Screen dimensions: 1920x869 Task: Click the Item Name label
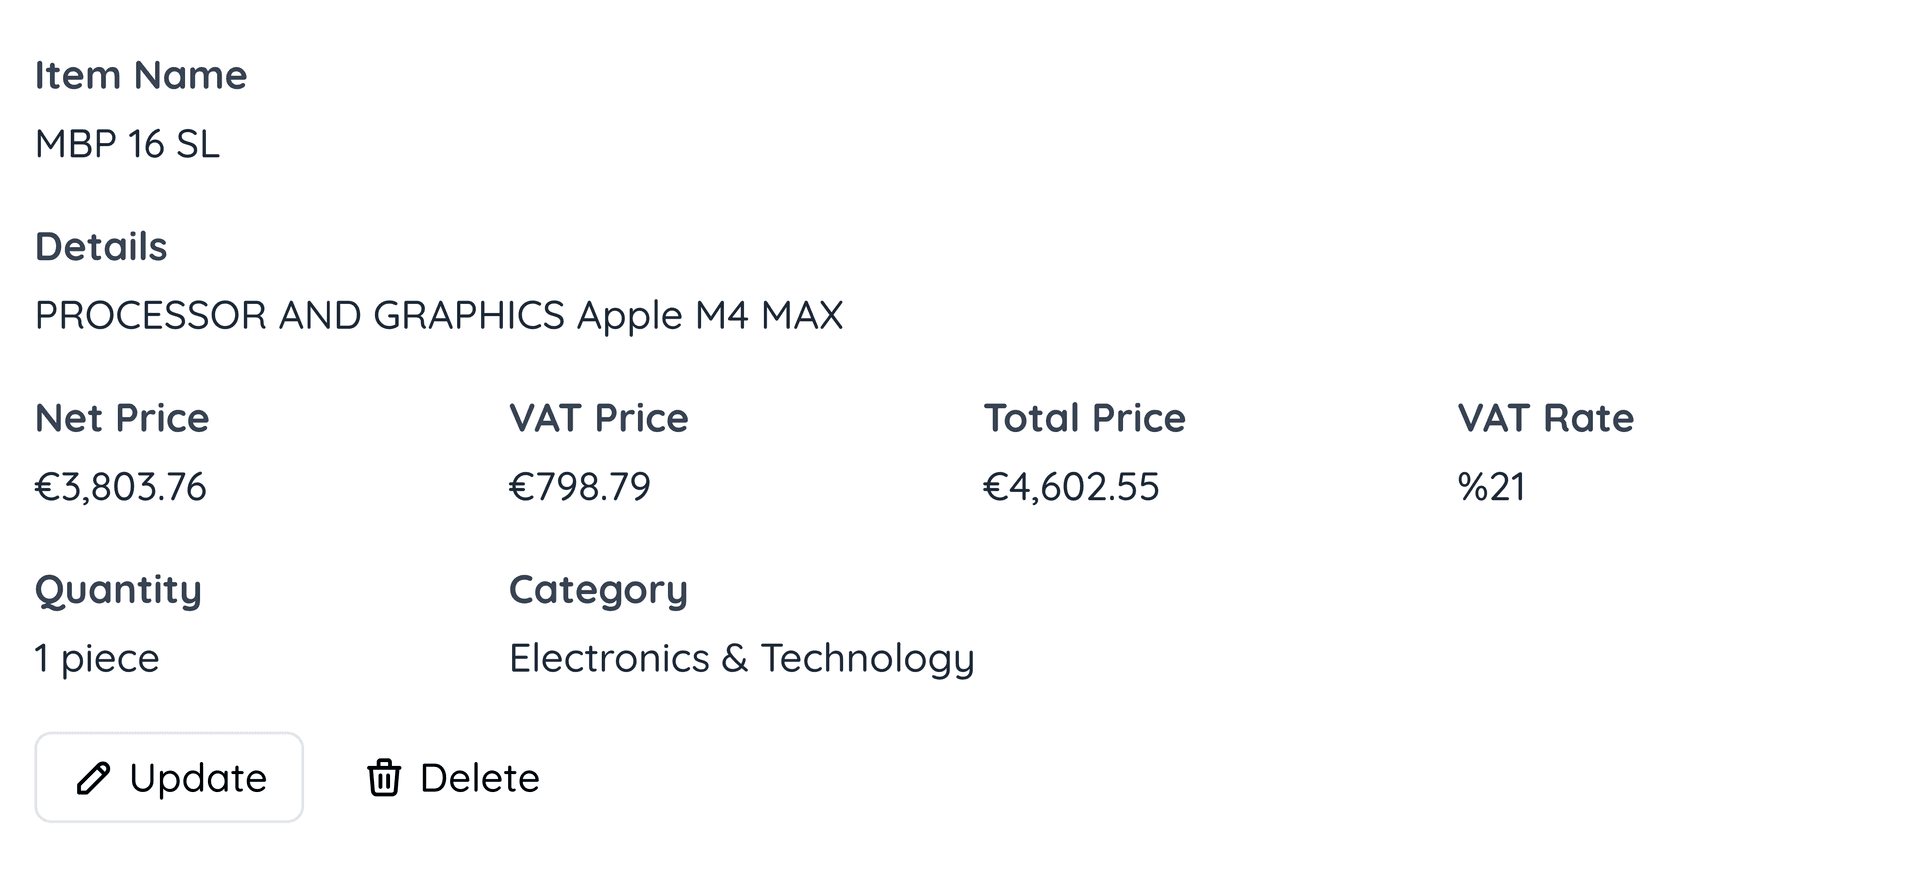[141, 76]
